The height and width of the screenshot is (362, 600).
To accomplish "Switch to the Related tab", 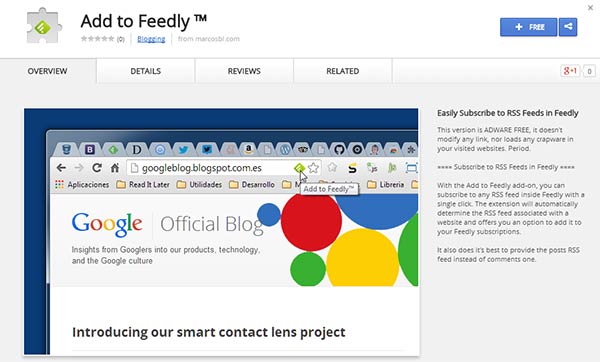I will pos(342,71).
